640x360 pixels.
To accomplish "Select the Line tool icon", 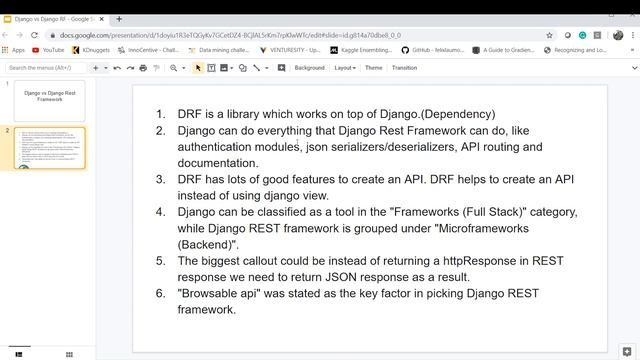I will [257, 68].
